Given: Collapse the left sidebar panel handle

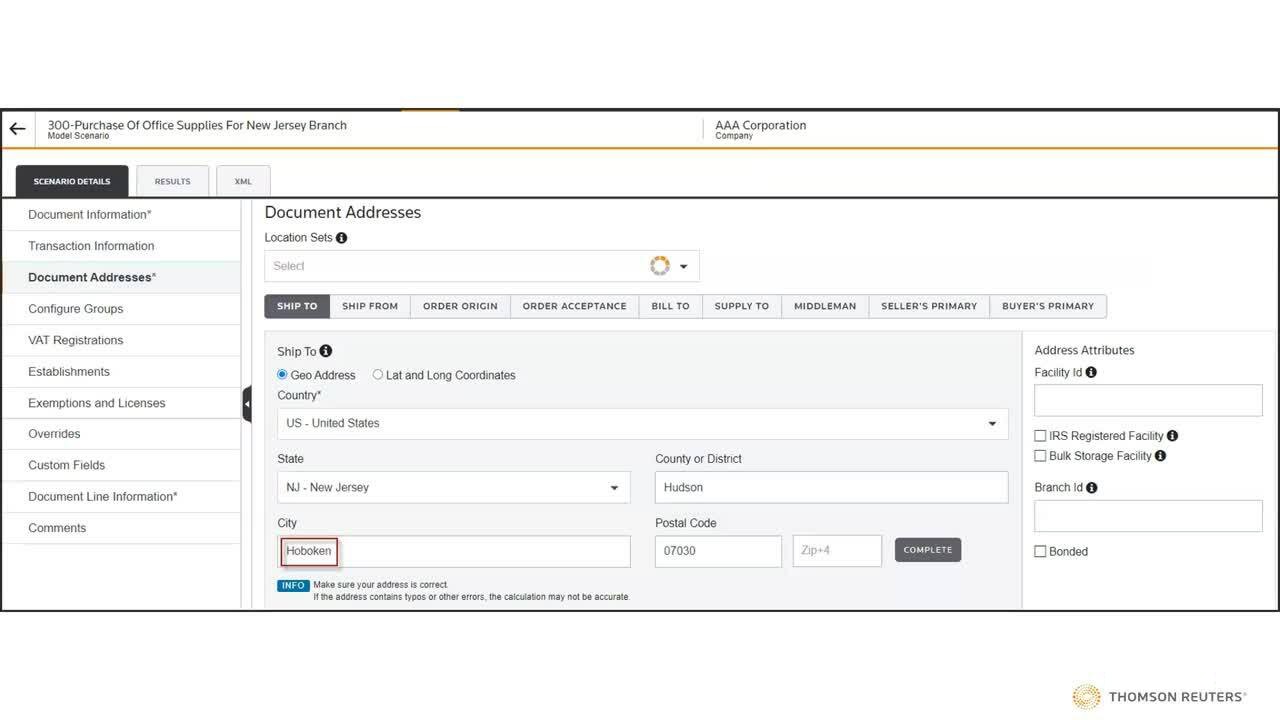Looking at the screenshot, I should coord(246,404).
